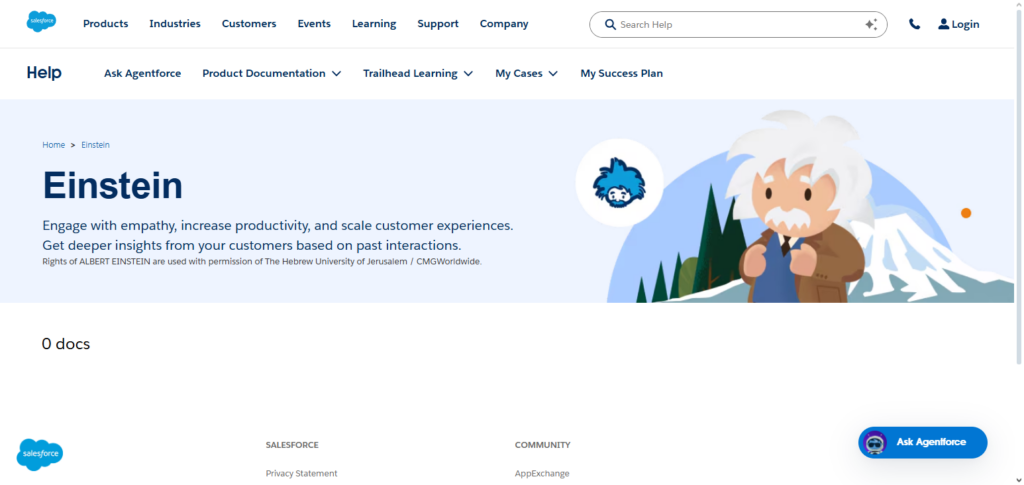The height and width of the screenshot is (485, 1024).
Task: Click the large Einstein page title
Action: tap(113, 185)
